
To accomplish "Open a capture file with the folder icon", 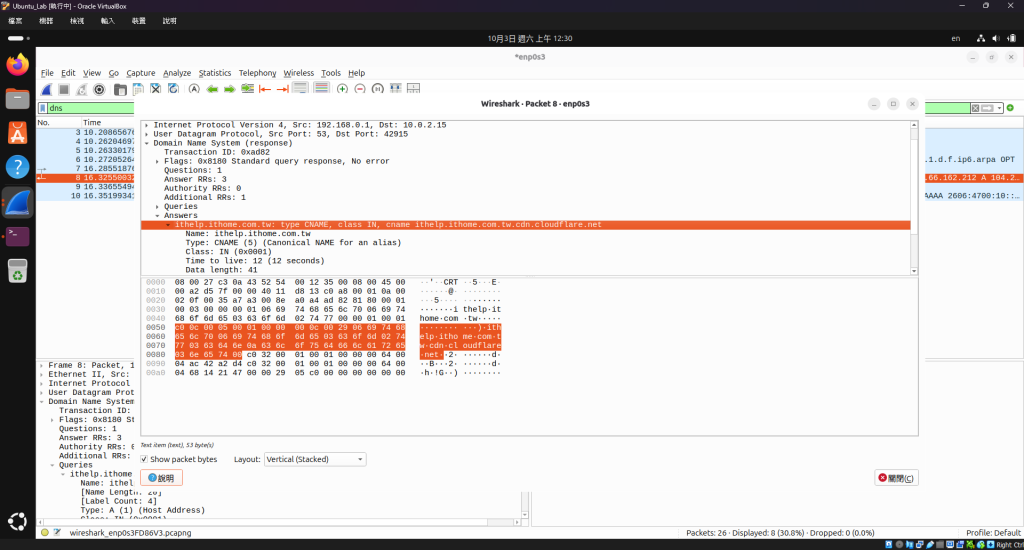I will click(x=120, y=89).
